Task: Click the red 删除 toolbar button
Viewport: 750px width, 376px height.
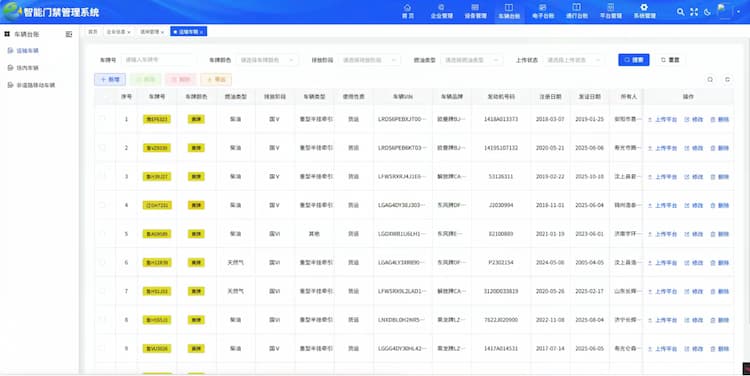Action: 181,79
